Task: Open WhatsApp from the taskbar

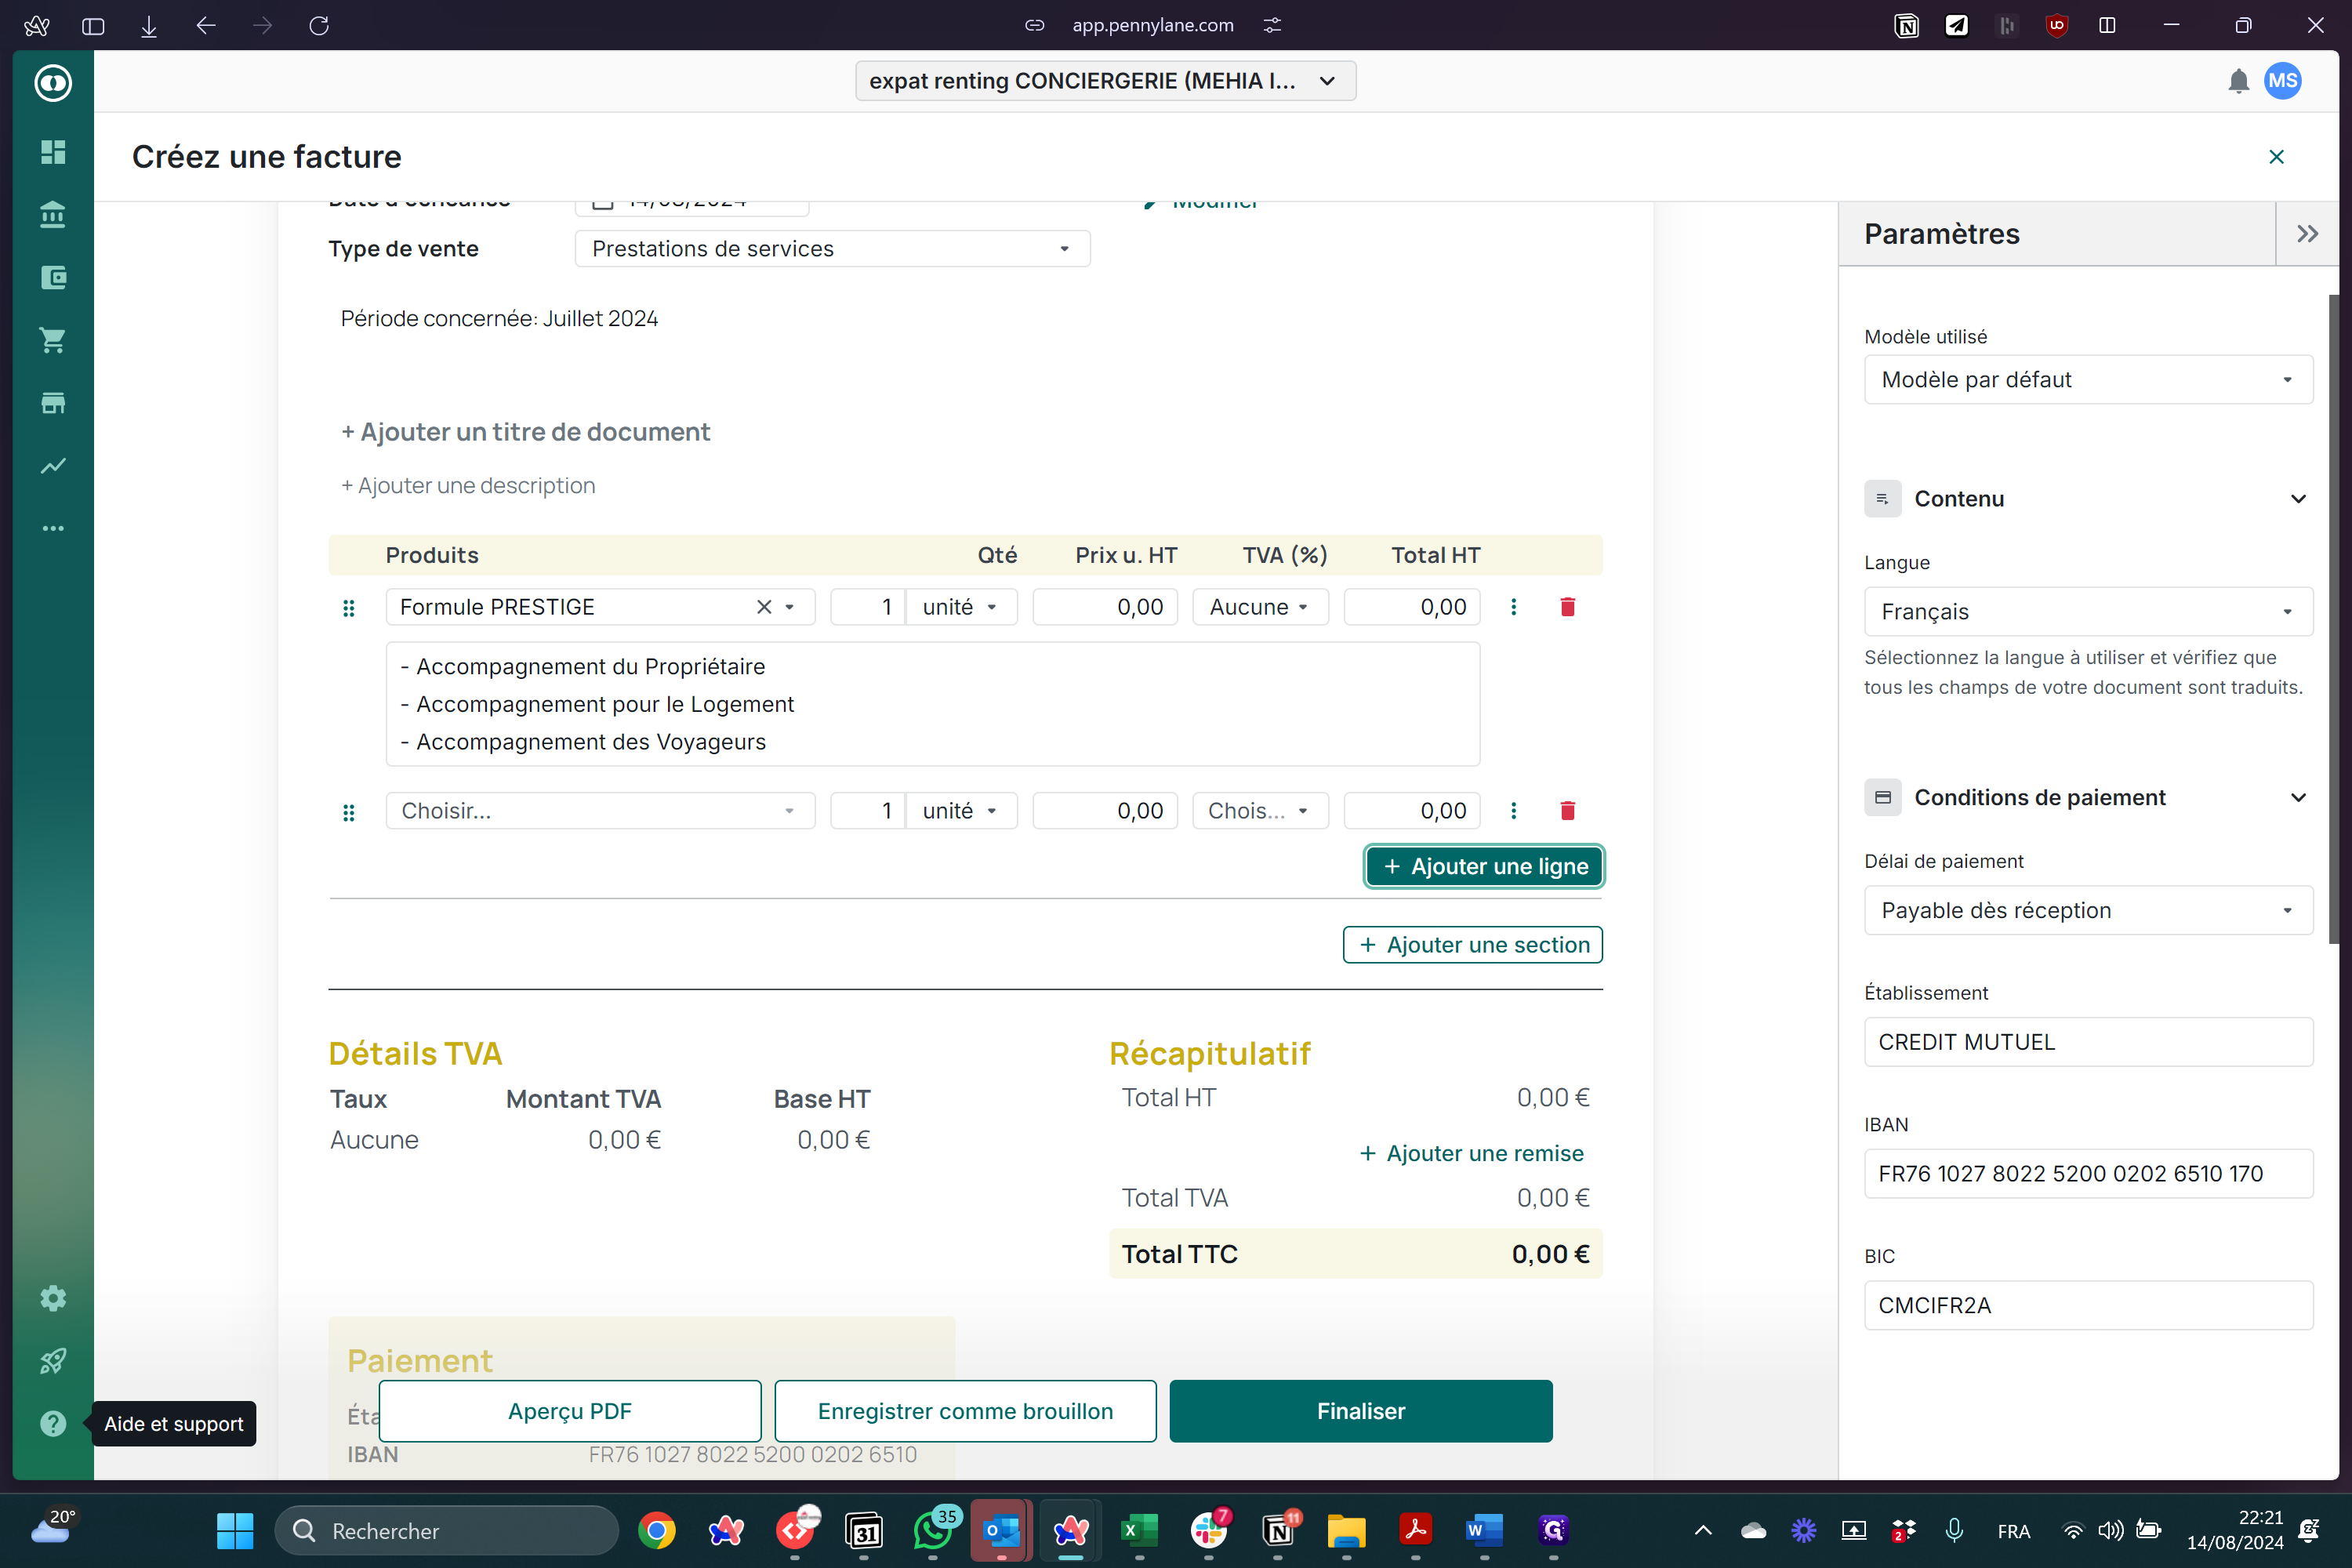Action: click(933, 1531)
